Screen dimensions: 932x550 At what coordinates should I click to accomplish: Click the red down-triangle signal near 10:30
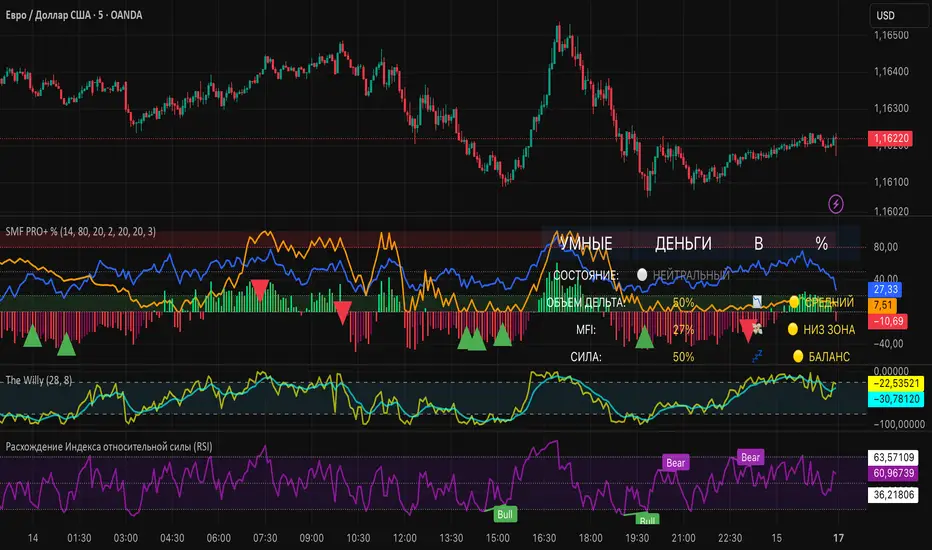[x=342, y=312]
